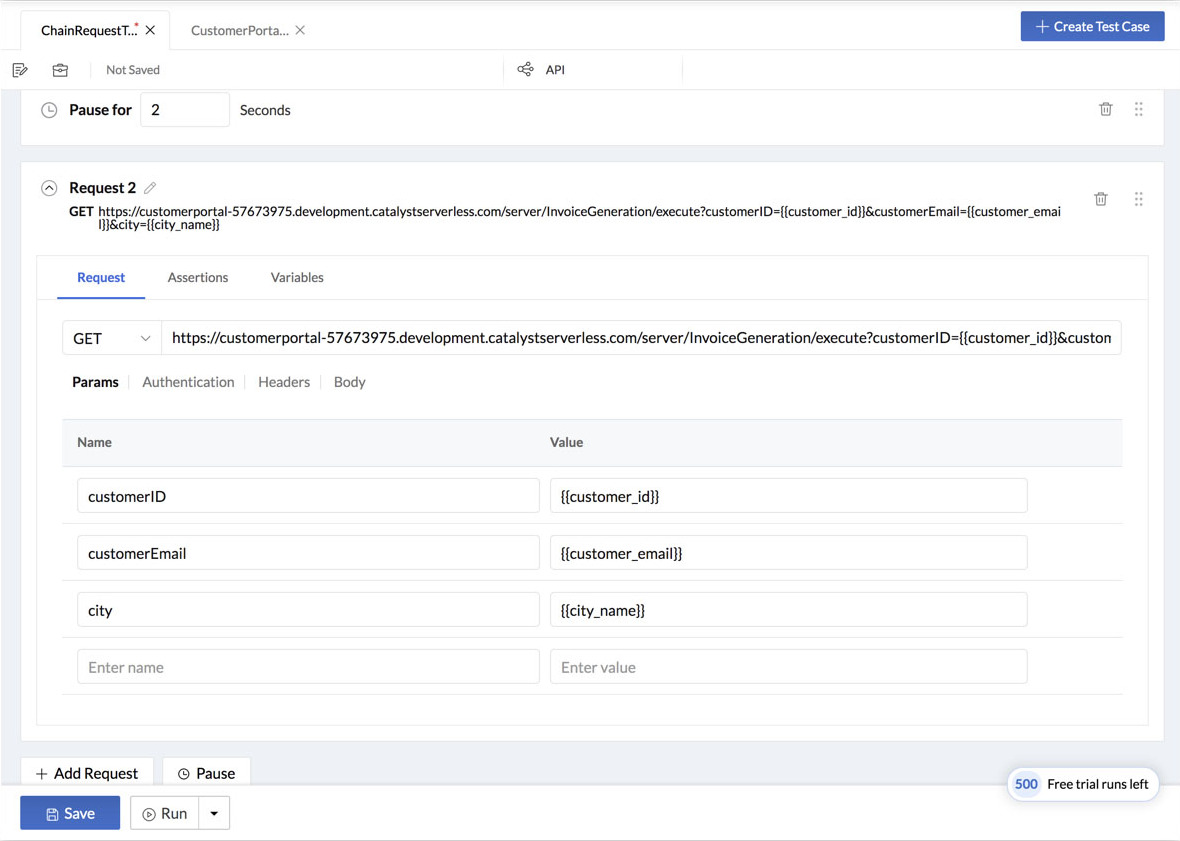
Task: Open the Run options dropdown arrow
Action: pos(214,813)
